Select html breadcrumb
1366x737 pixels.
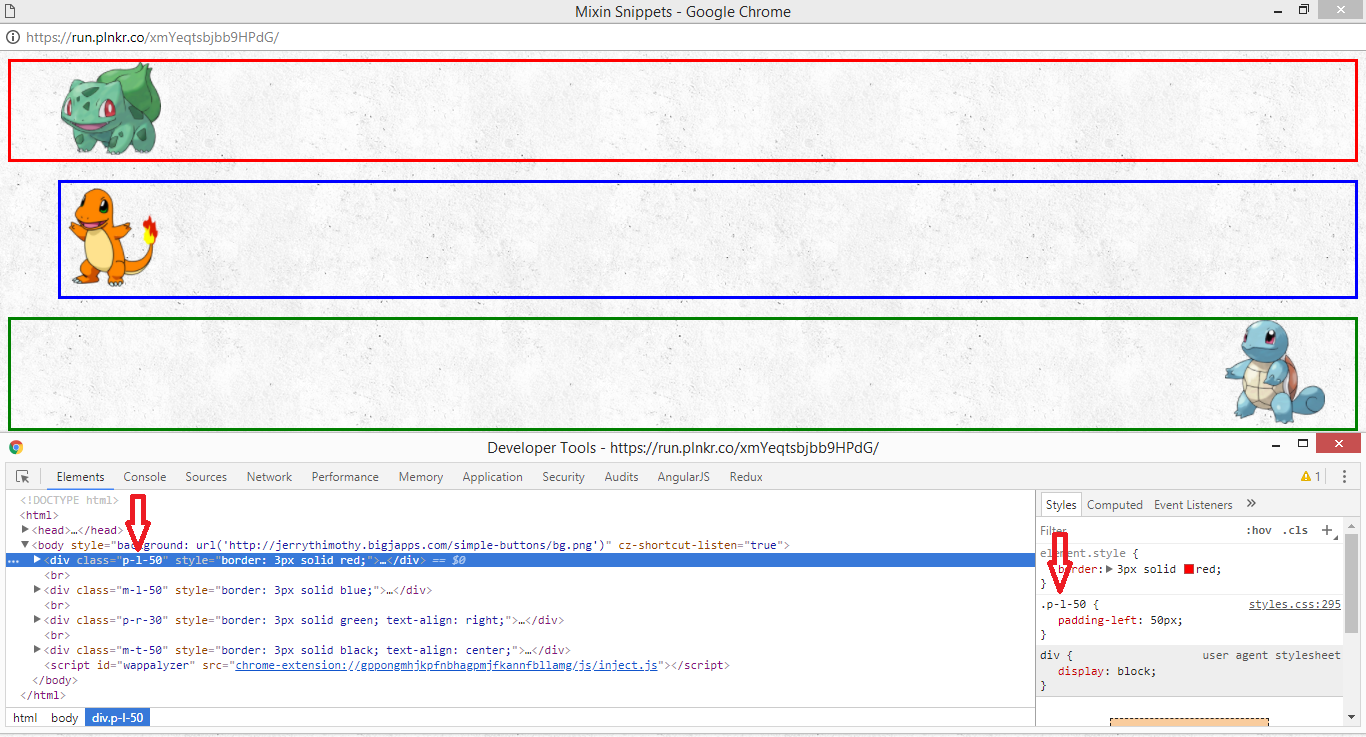25,718
